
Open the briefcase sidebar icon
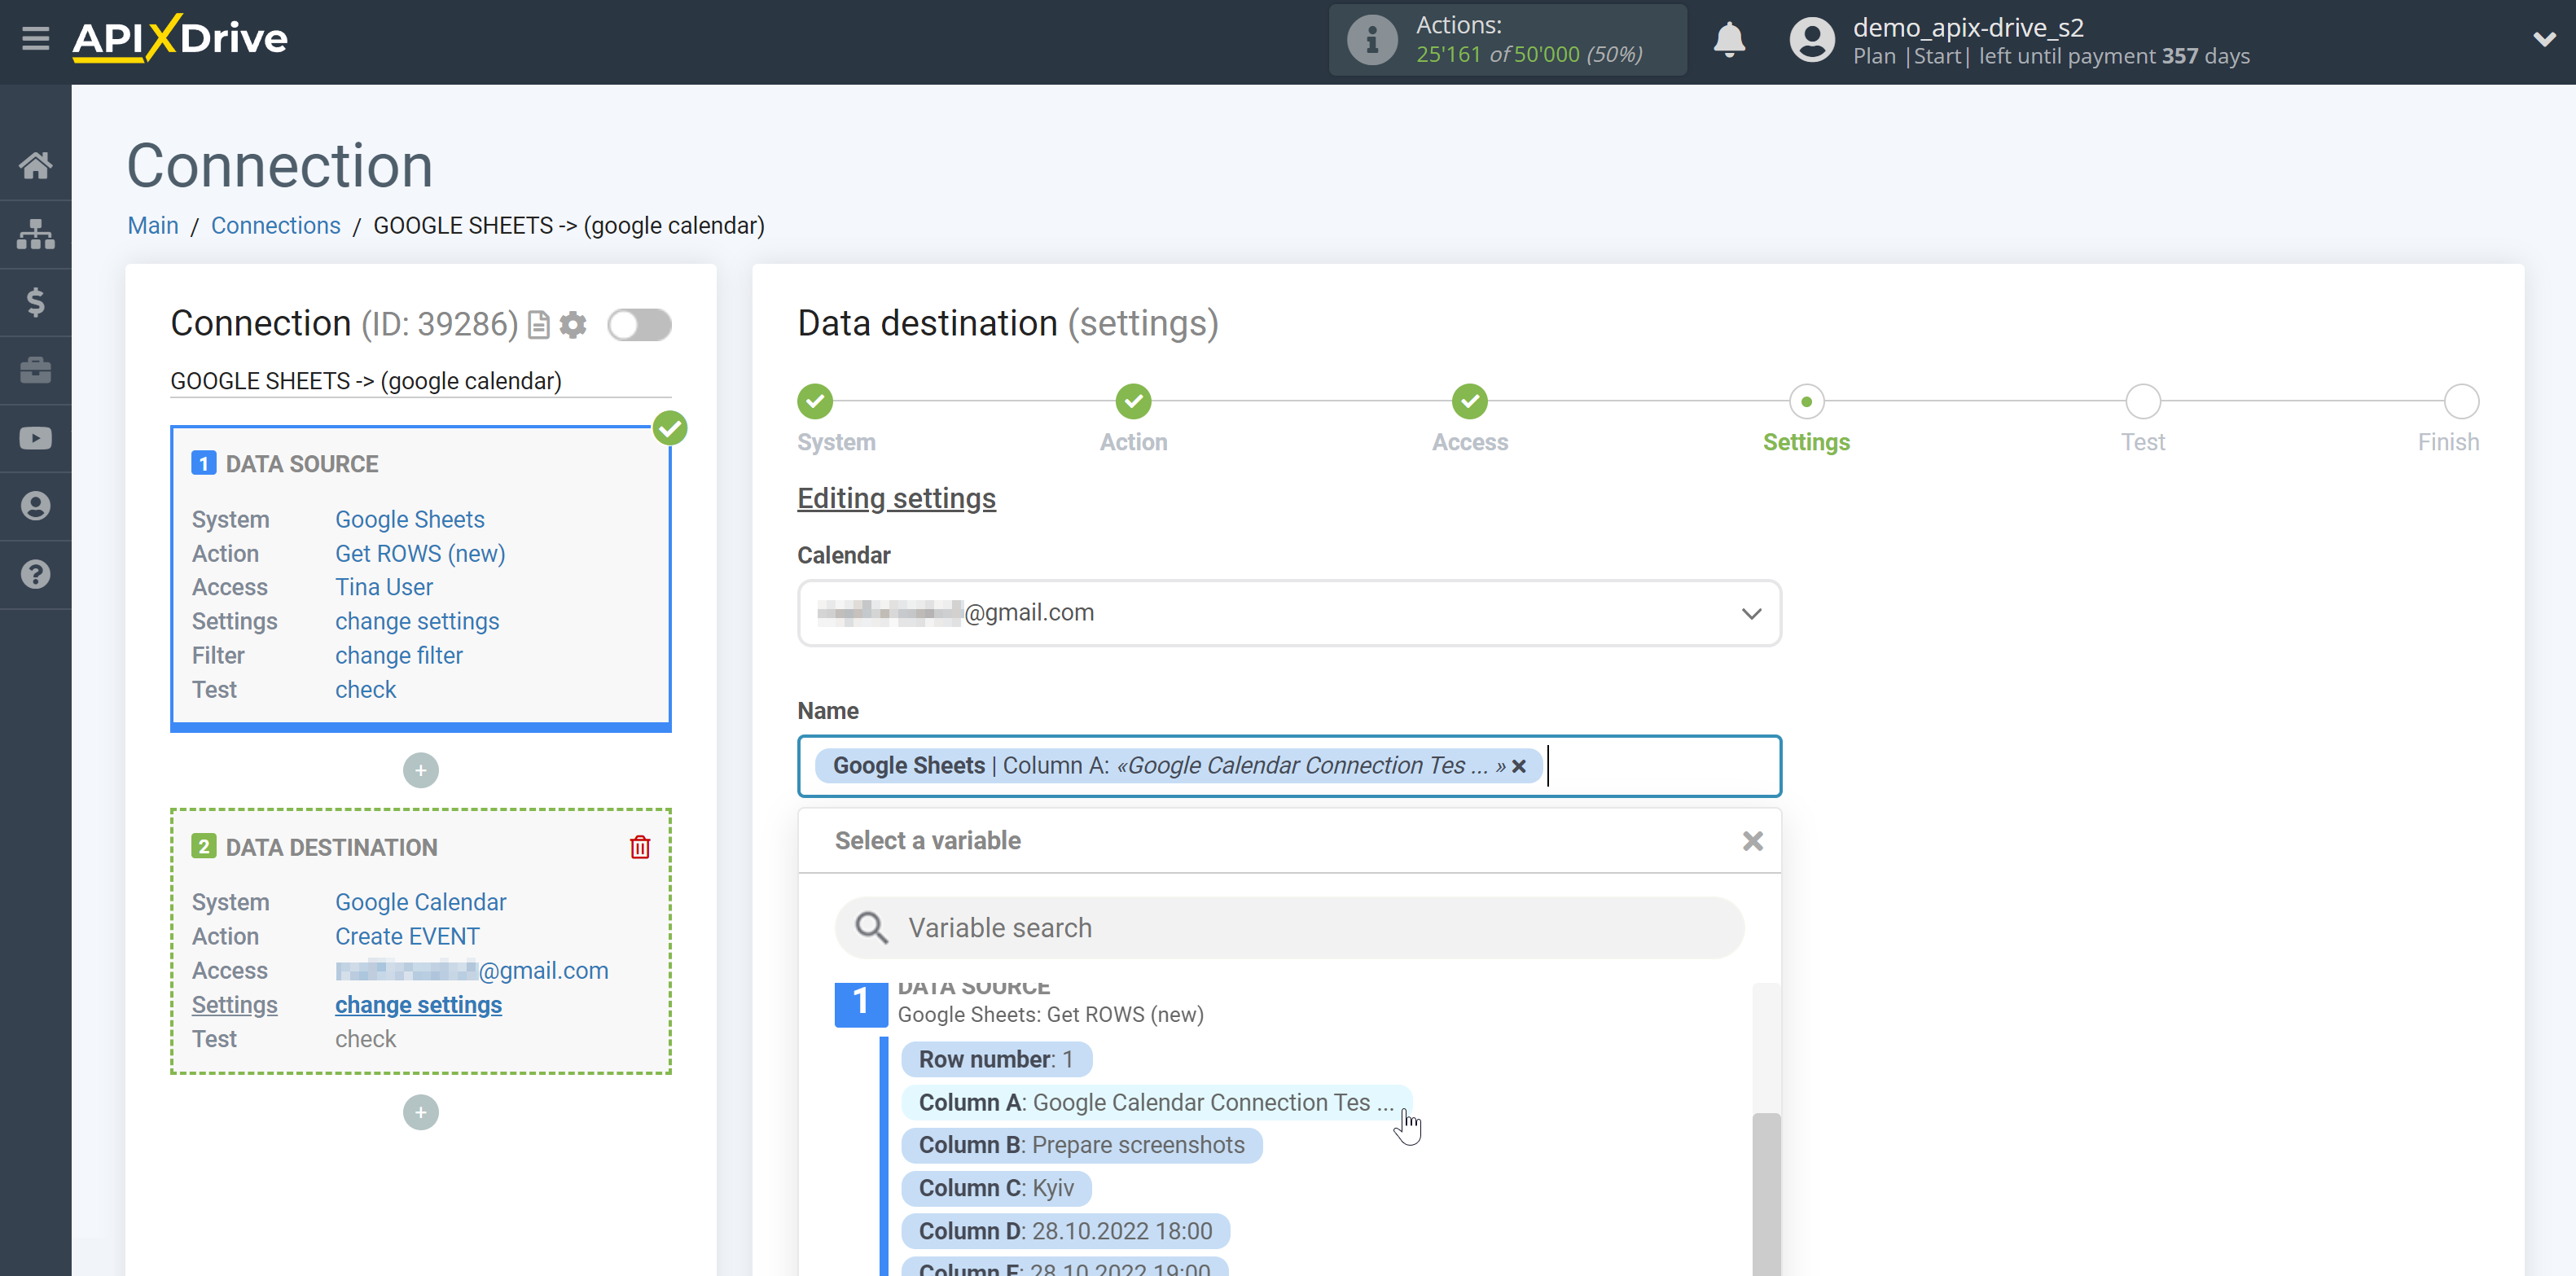[x=36, y=370]
